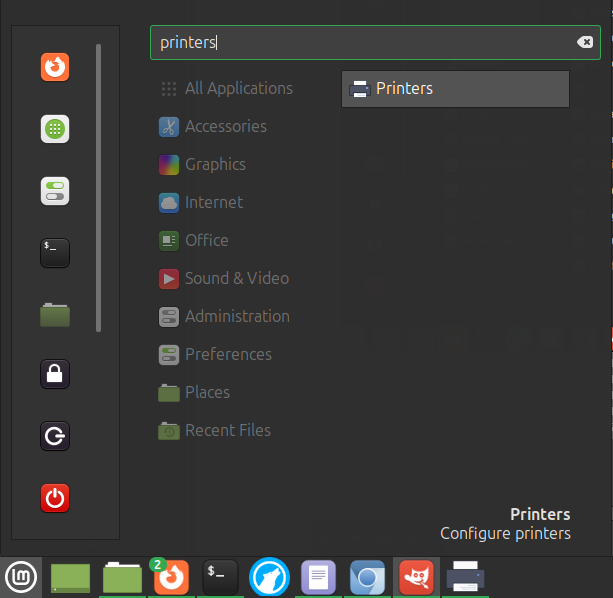Open the Sound & Video category
Screen dimensions: 613x598
tap(236, 279)
